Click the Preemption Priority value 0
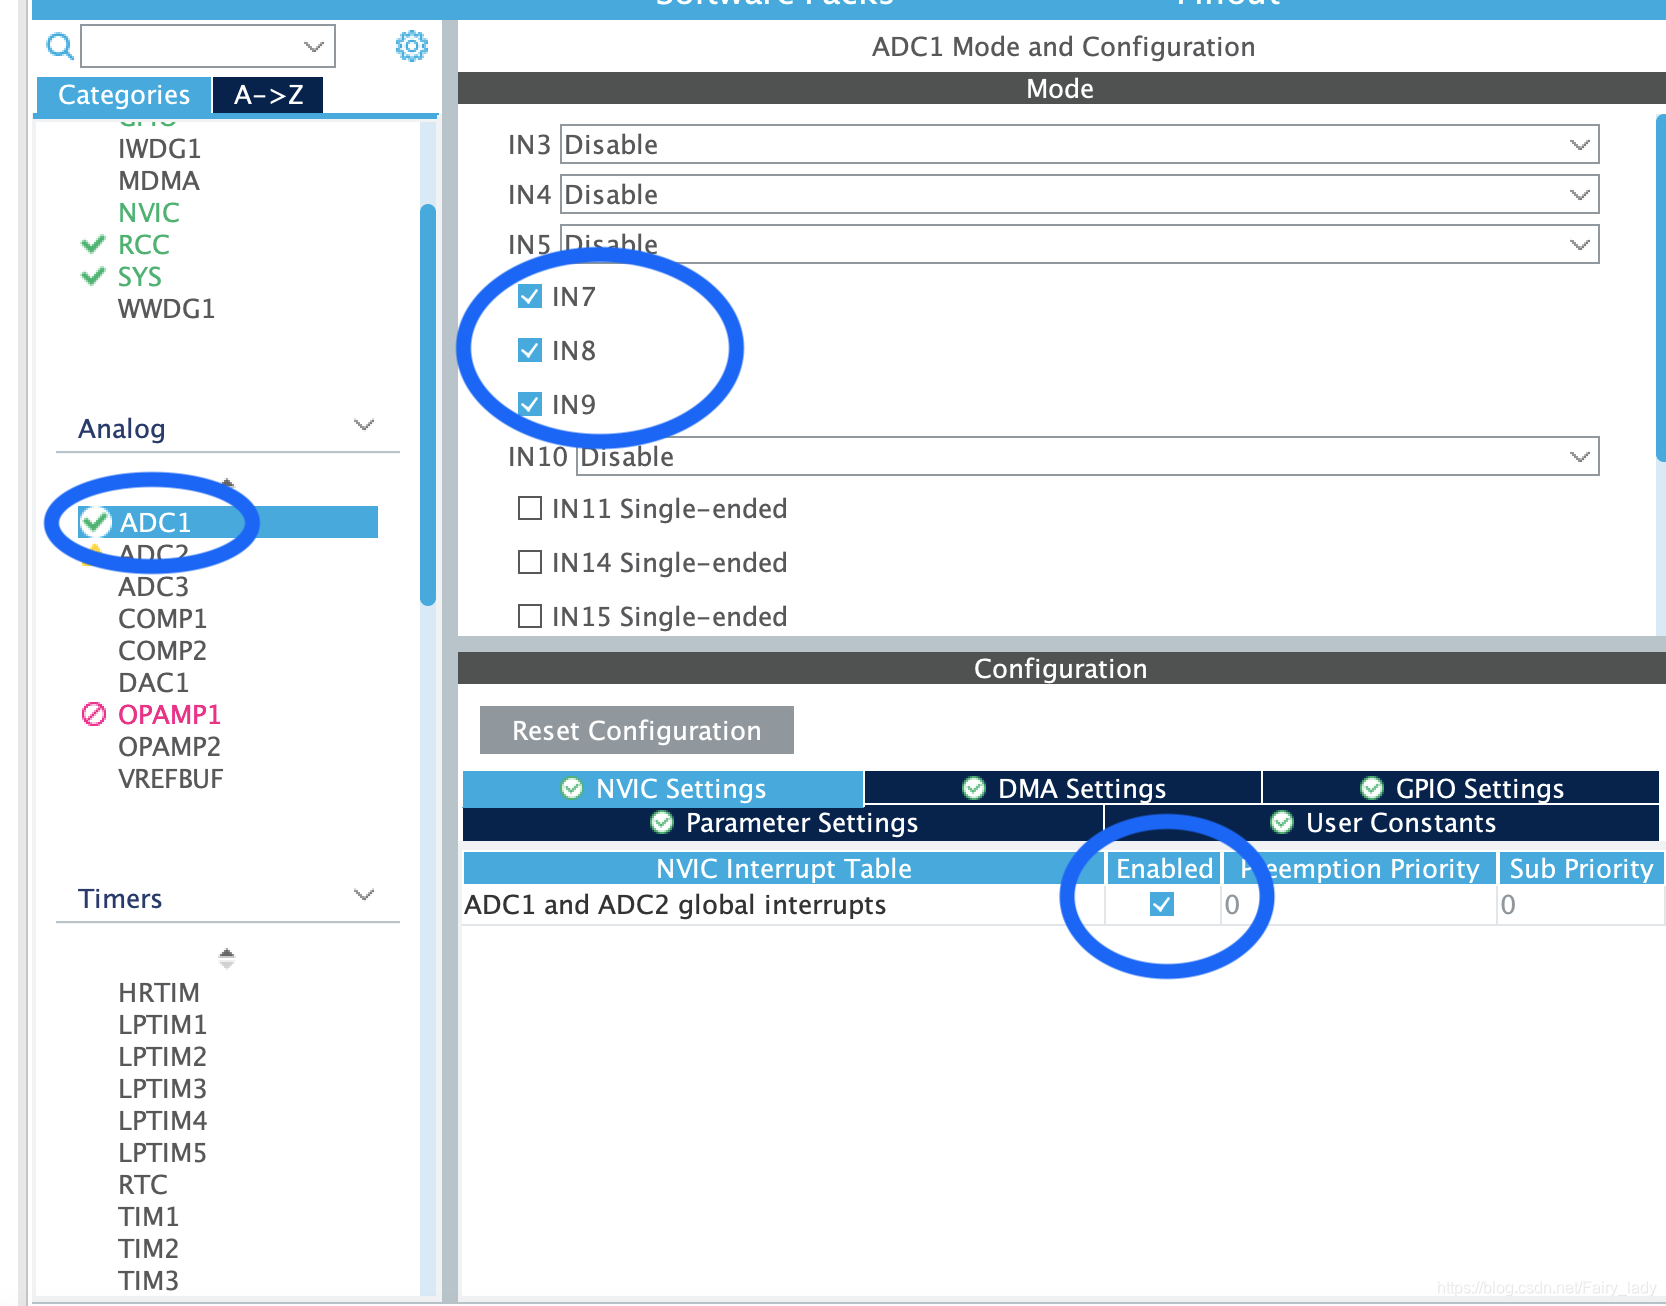The image size is (1666, 1306). [x=1232, y=904]
